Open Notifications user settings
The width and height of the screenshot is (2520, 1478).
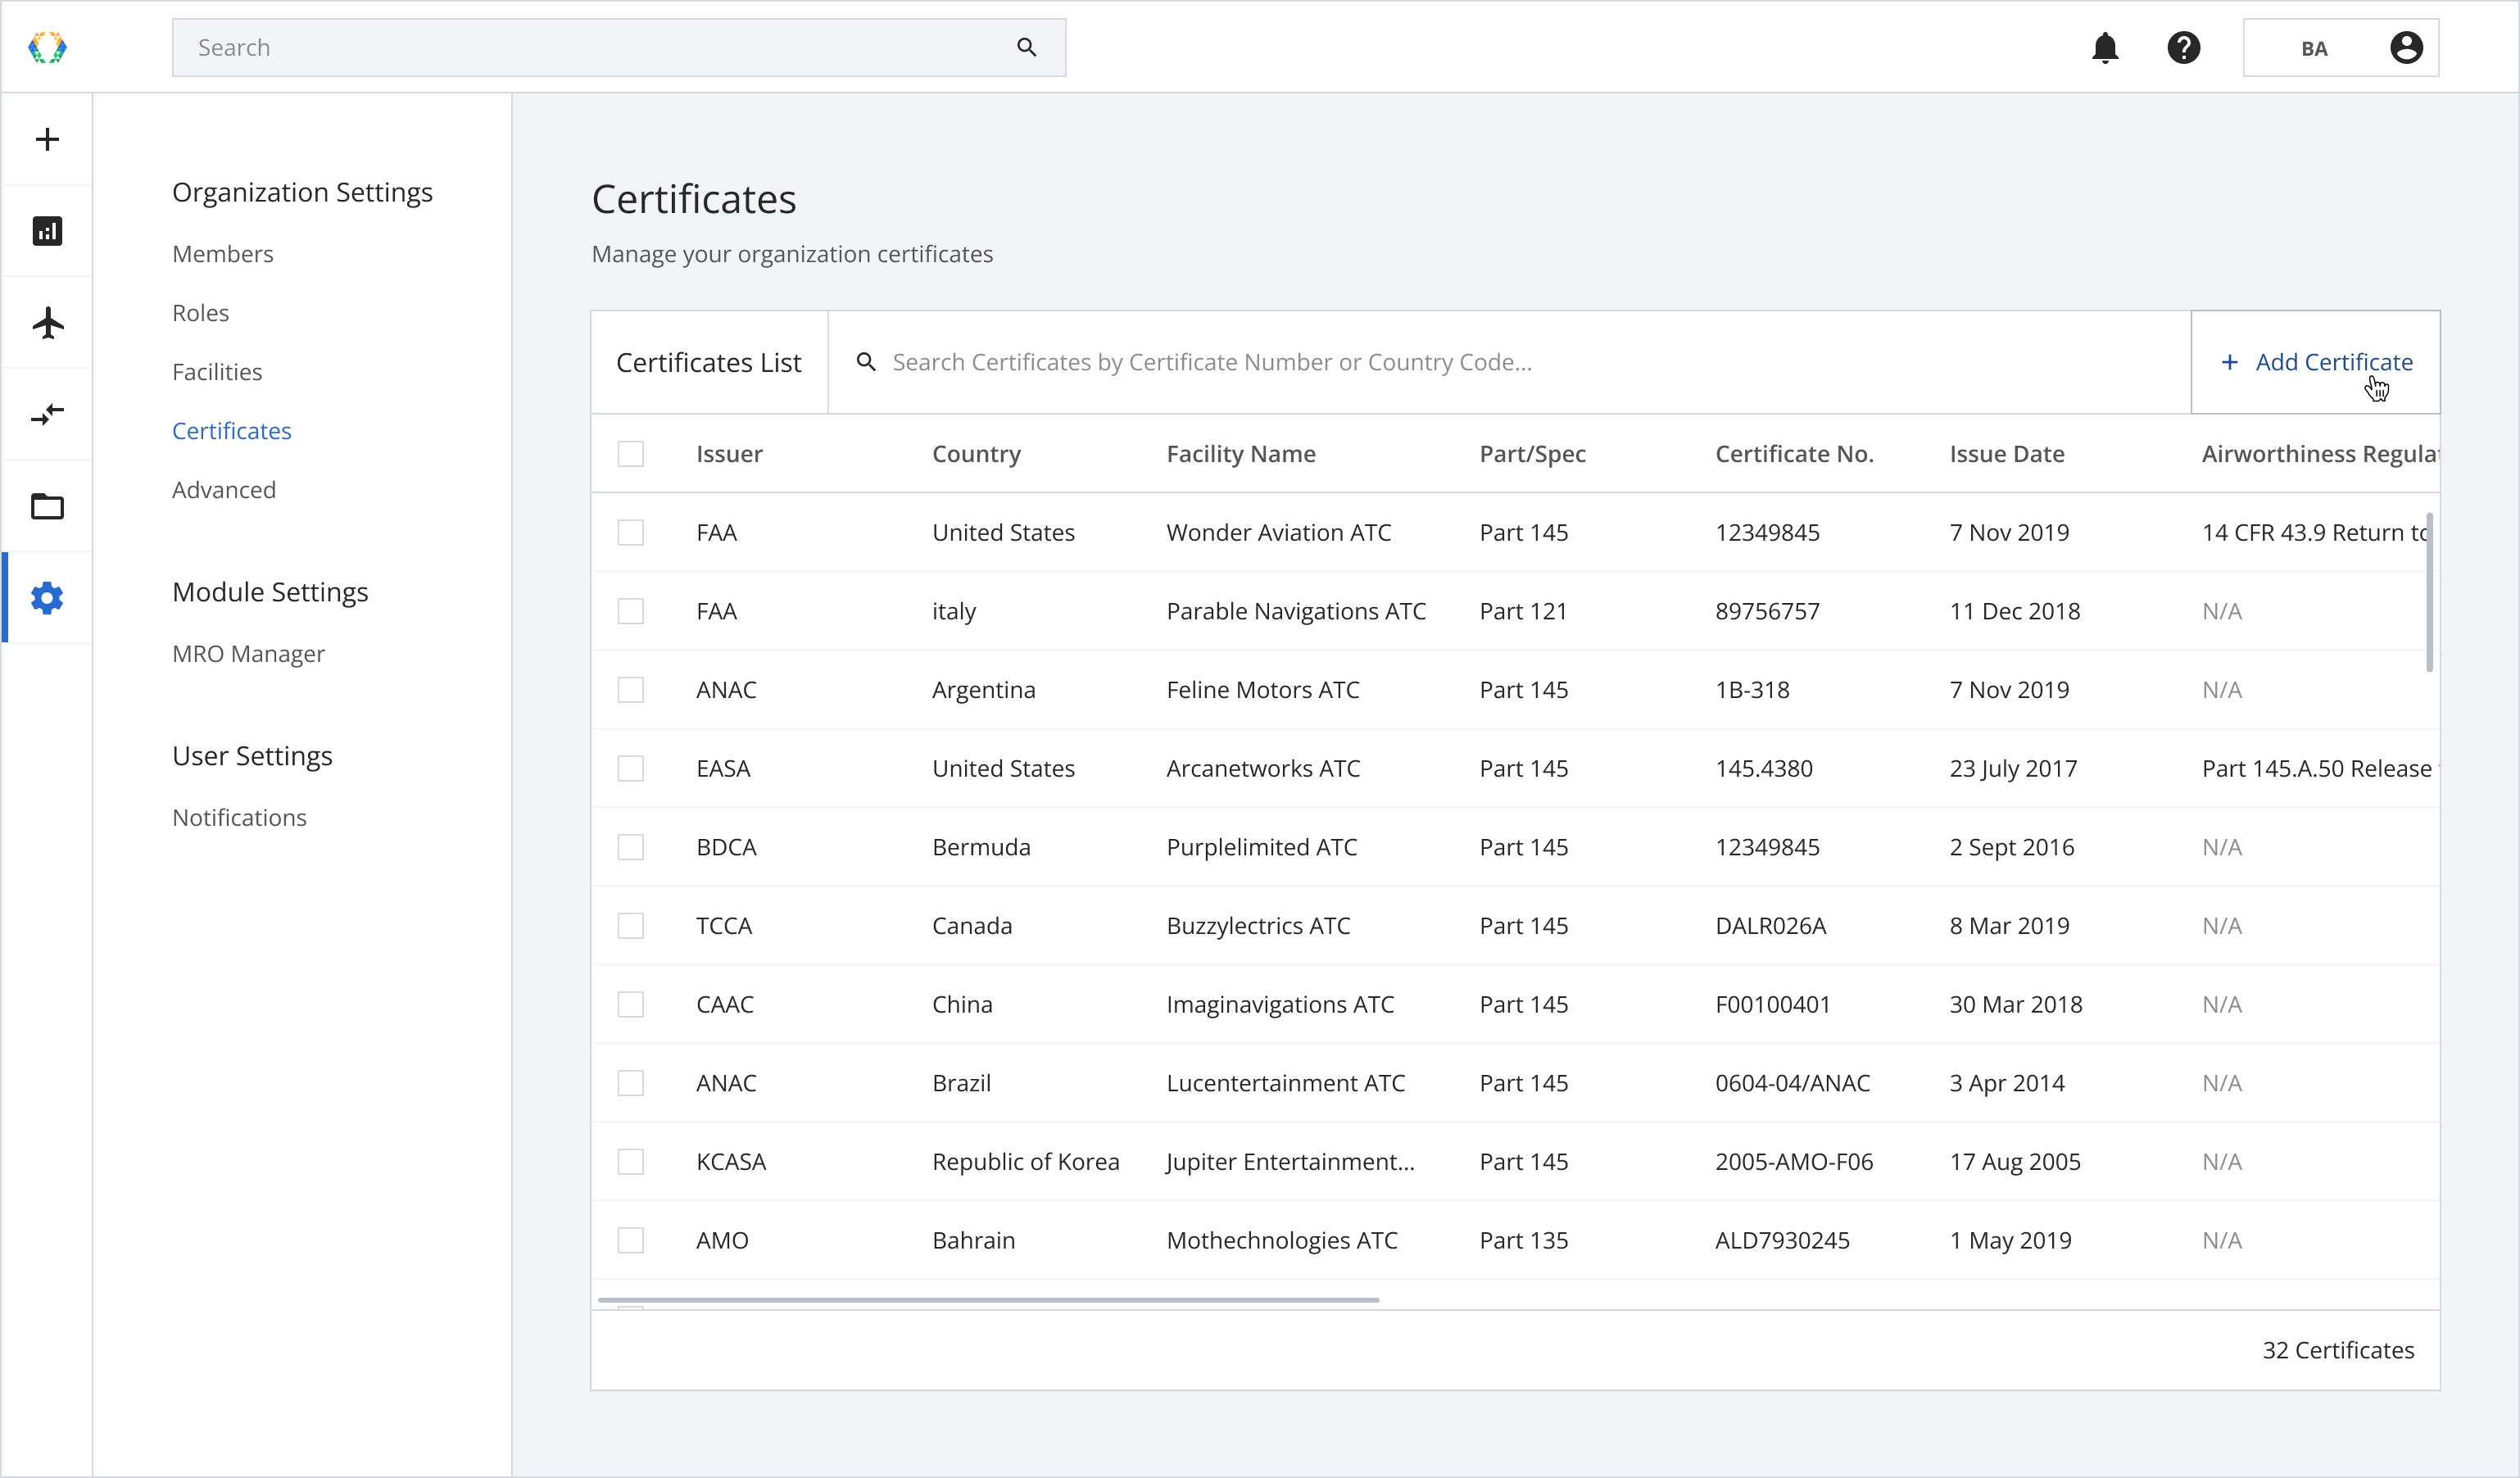[239, 818]
